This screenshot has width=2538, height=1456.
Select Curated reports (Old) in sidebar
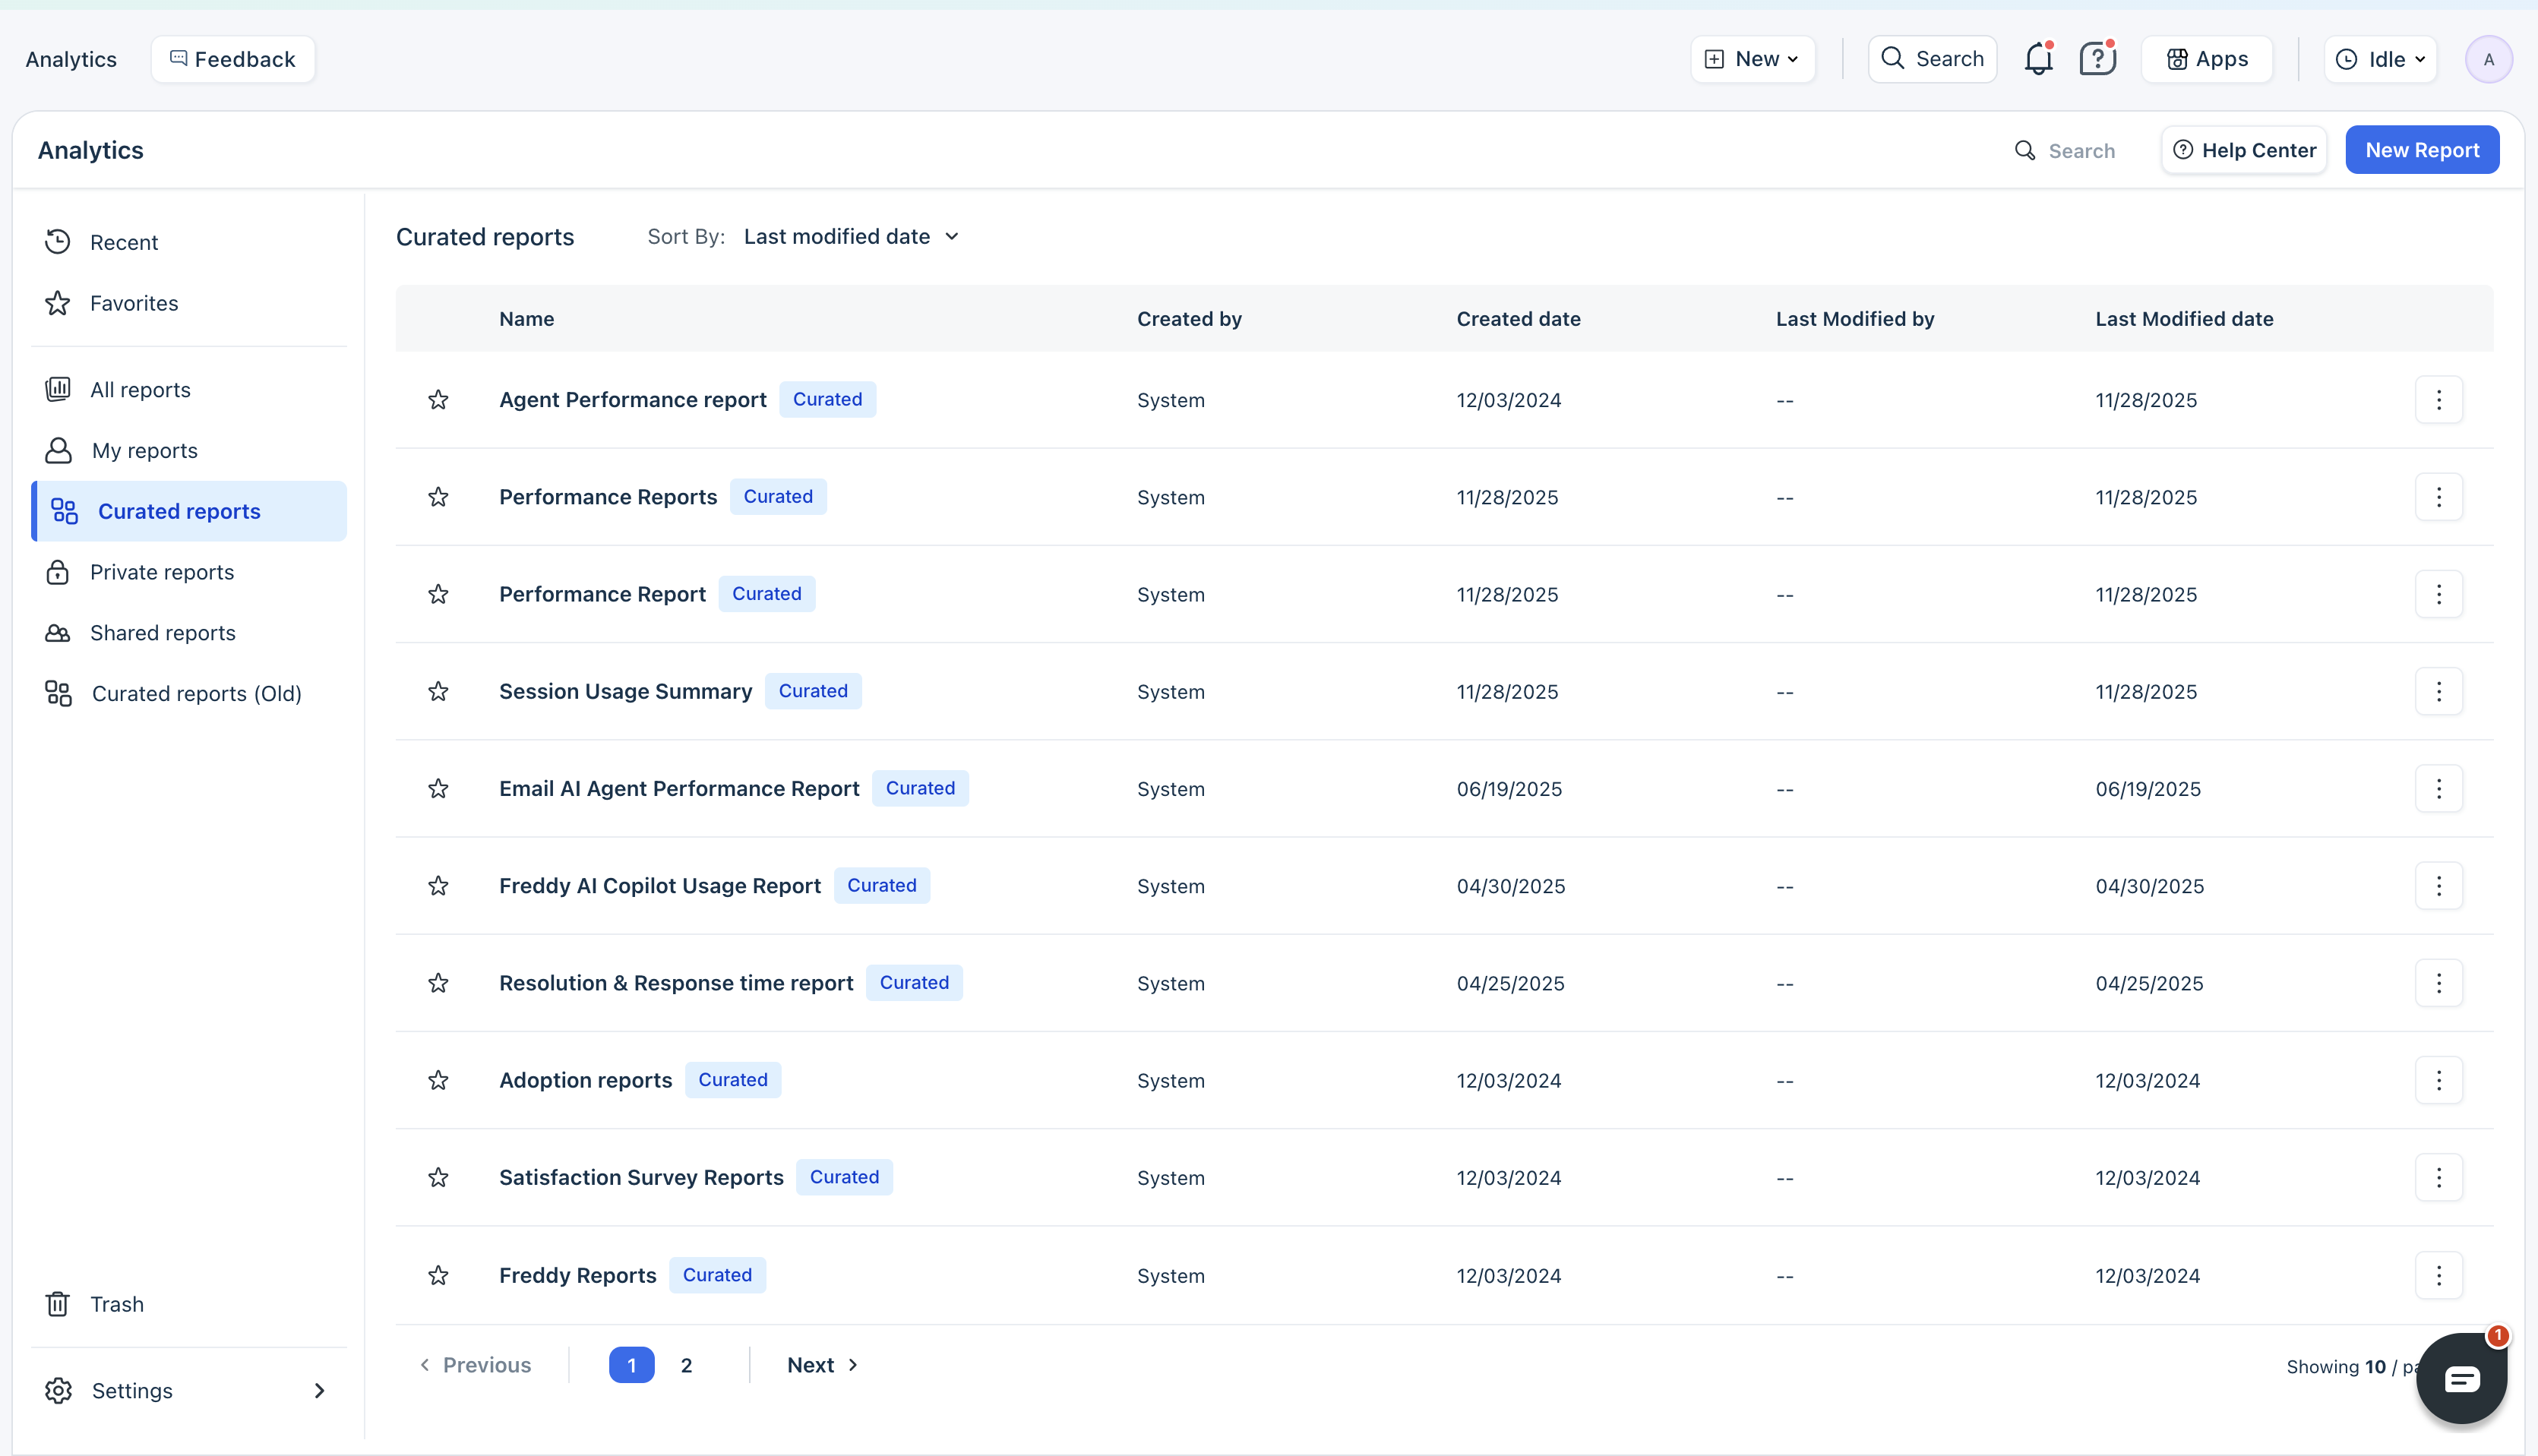click(196, 693)
